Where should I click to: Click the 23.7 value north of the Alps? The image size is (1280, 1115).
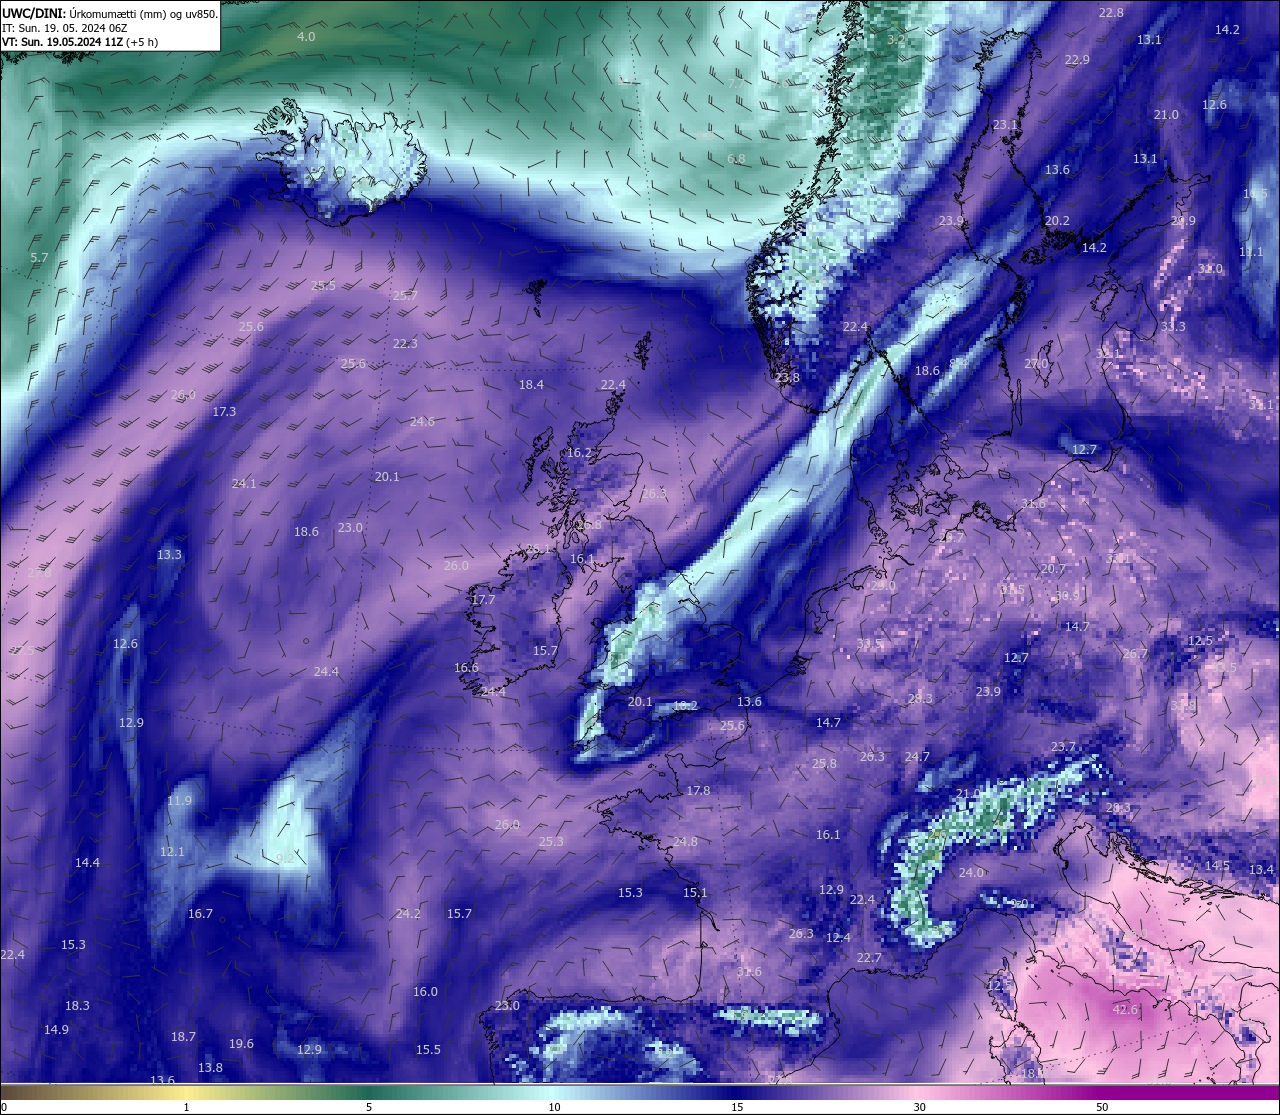1063,746
